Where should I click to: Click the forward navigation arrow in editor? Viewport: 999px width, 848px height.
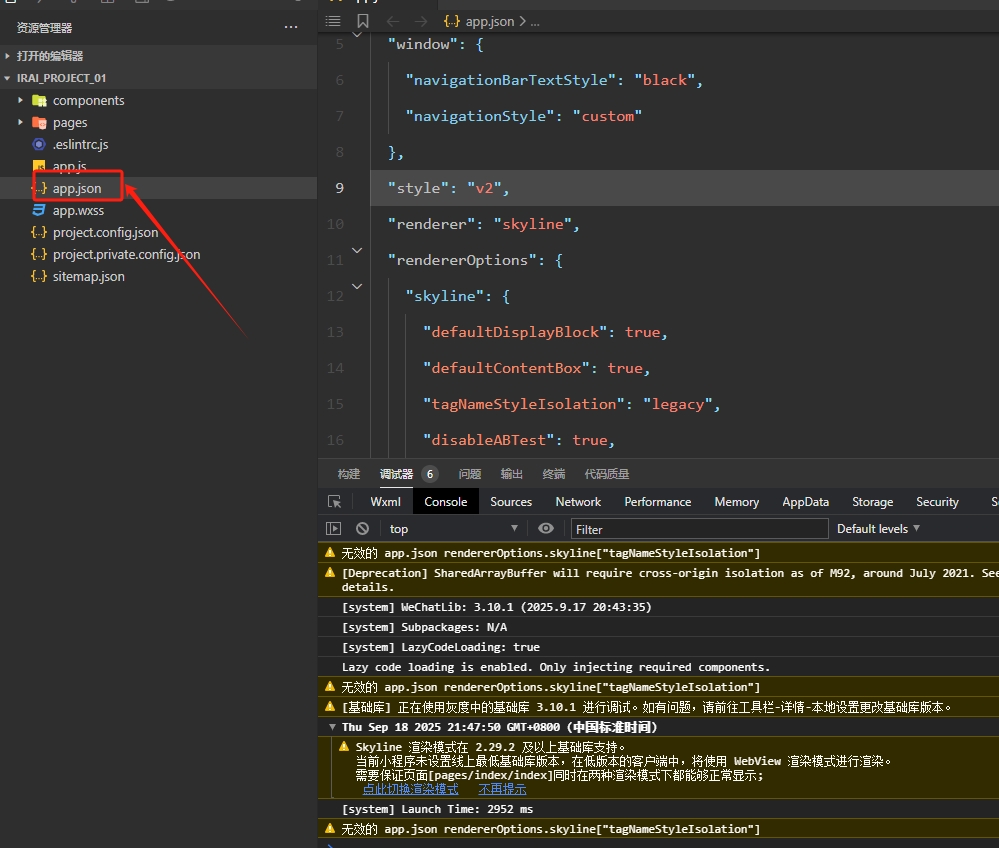[421, 21]
